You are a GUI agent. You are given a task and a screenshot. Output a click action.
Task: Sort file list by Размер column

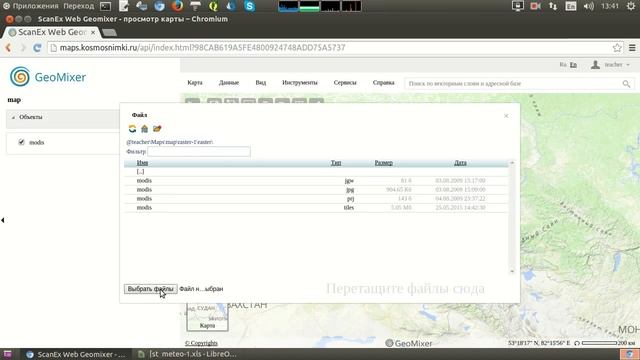(x=384, y=162)
